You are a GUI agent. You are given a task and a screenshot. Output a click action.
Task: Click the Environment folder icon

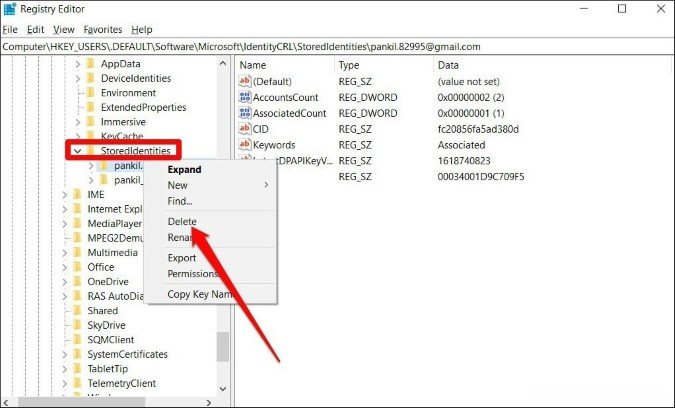[x=90, y=93]
